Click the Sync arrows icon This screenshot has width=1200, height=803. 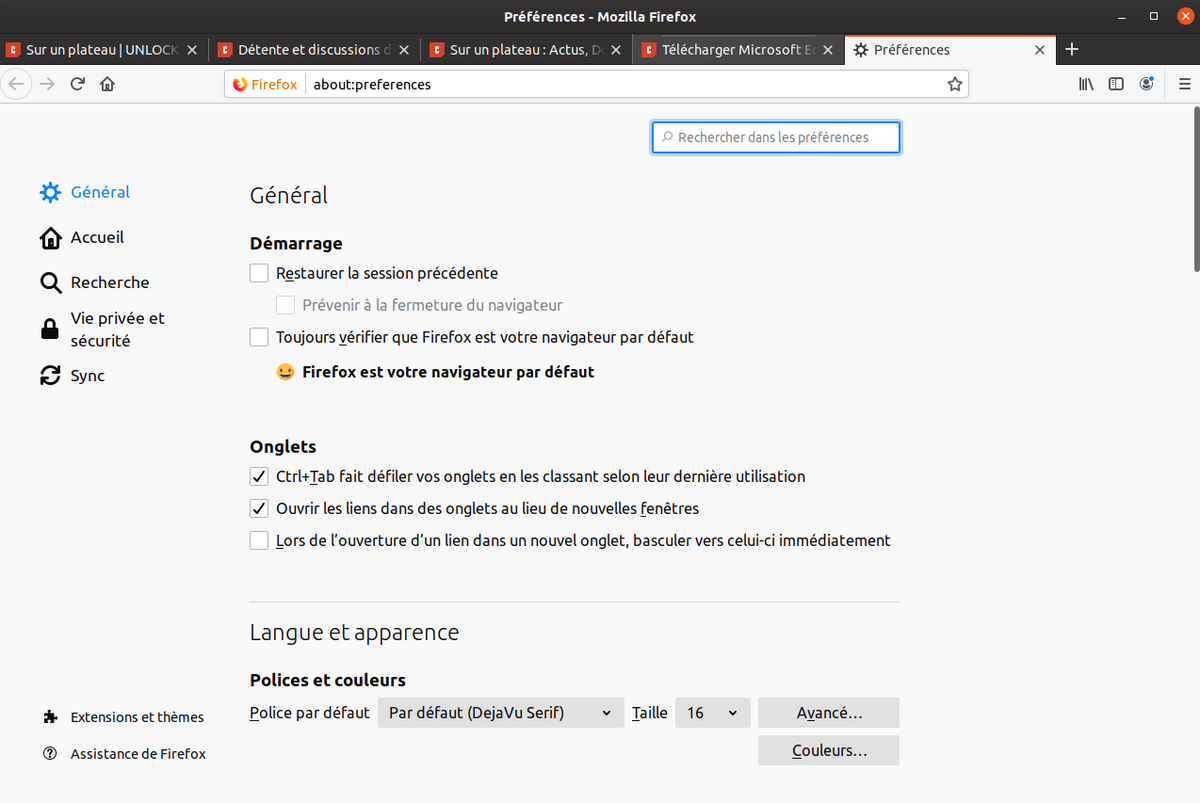tap(50, 376)
